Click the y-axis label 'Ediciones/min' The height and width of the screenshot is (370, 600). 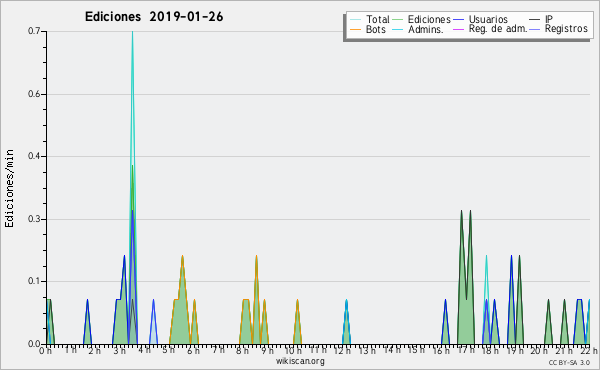(9, 188)
